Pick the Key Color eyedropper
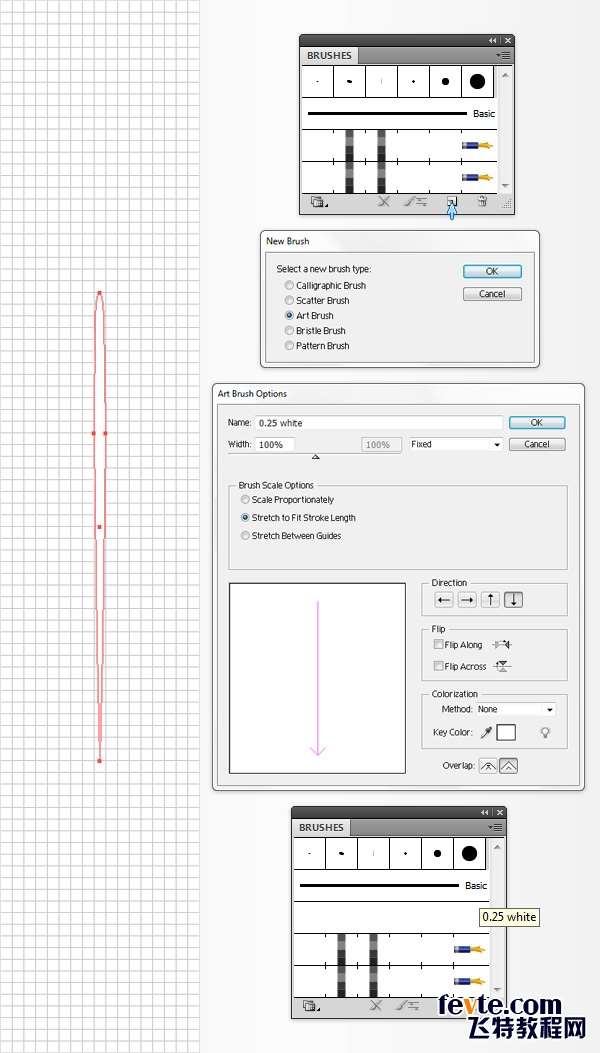Screen dimensions: 600x1053 [x=486, y=733]
